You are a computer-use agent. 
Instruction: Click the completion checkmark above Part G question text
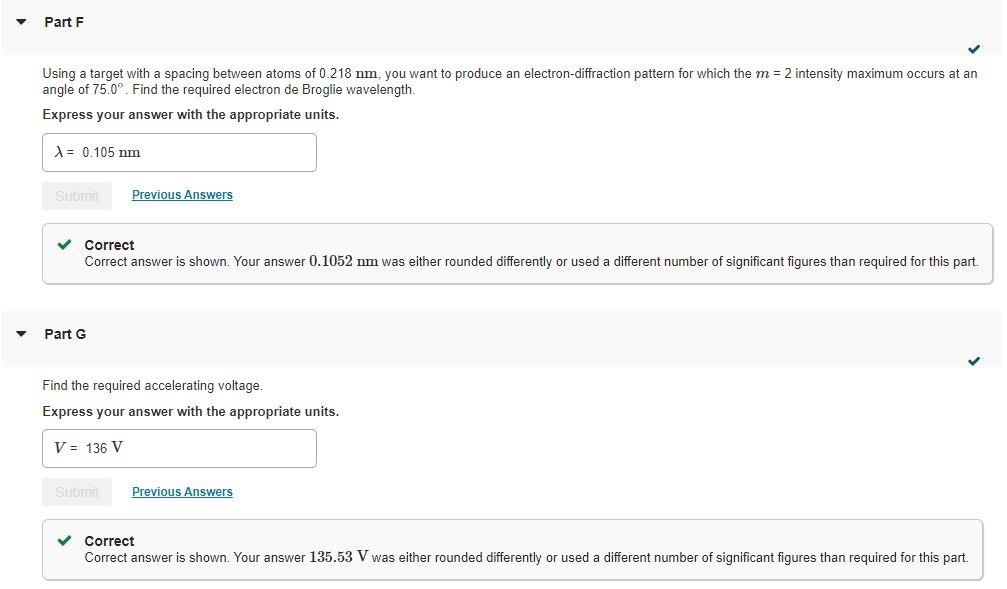pyautogui.click(x=974, y=361)
